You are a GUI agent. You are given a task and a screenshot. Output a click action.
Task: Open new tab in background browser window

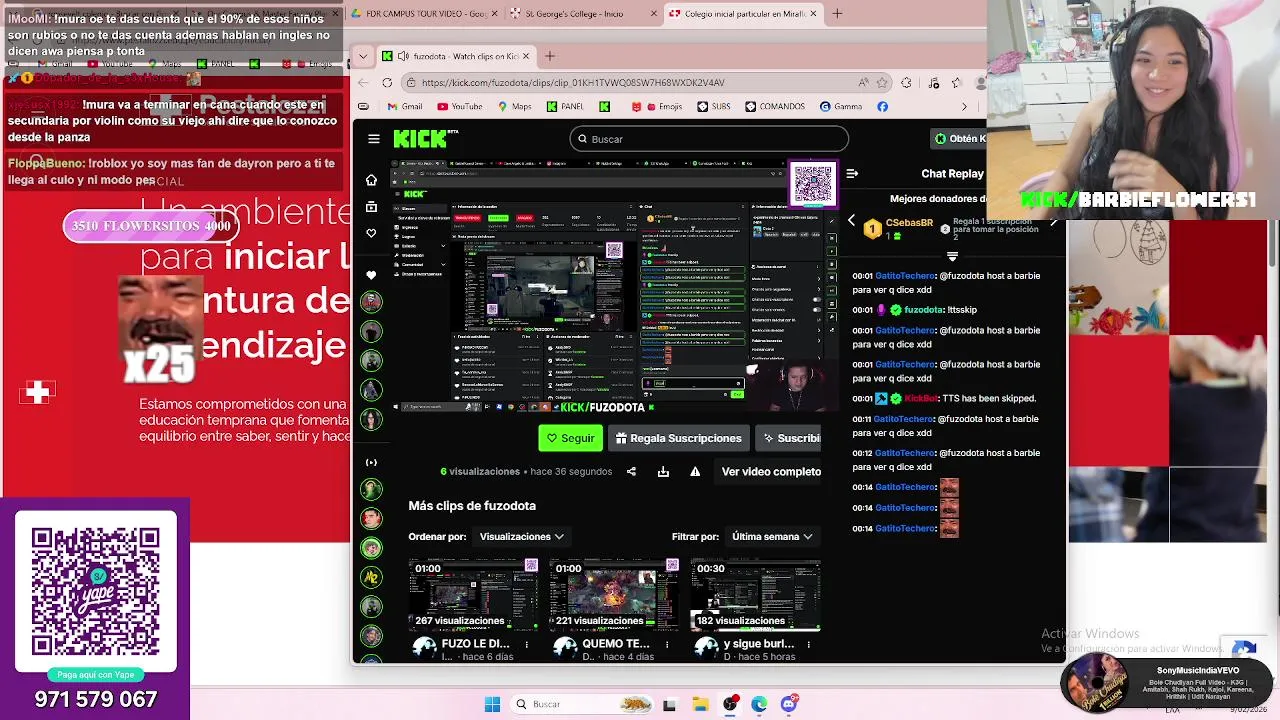point(837,13)
